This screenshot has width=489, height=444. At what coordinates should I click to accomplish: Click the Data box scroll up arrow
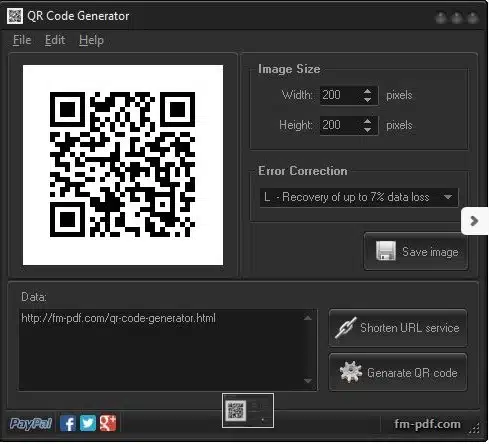click(x=308, y=318)
